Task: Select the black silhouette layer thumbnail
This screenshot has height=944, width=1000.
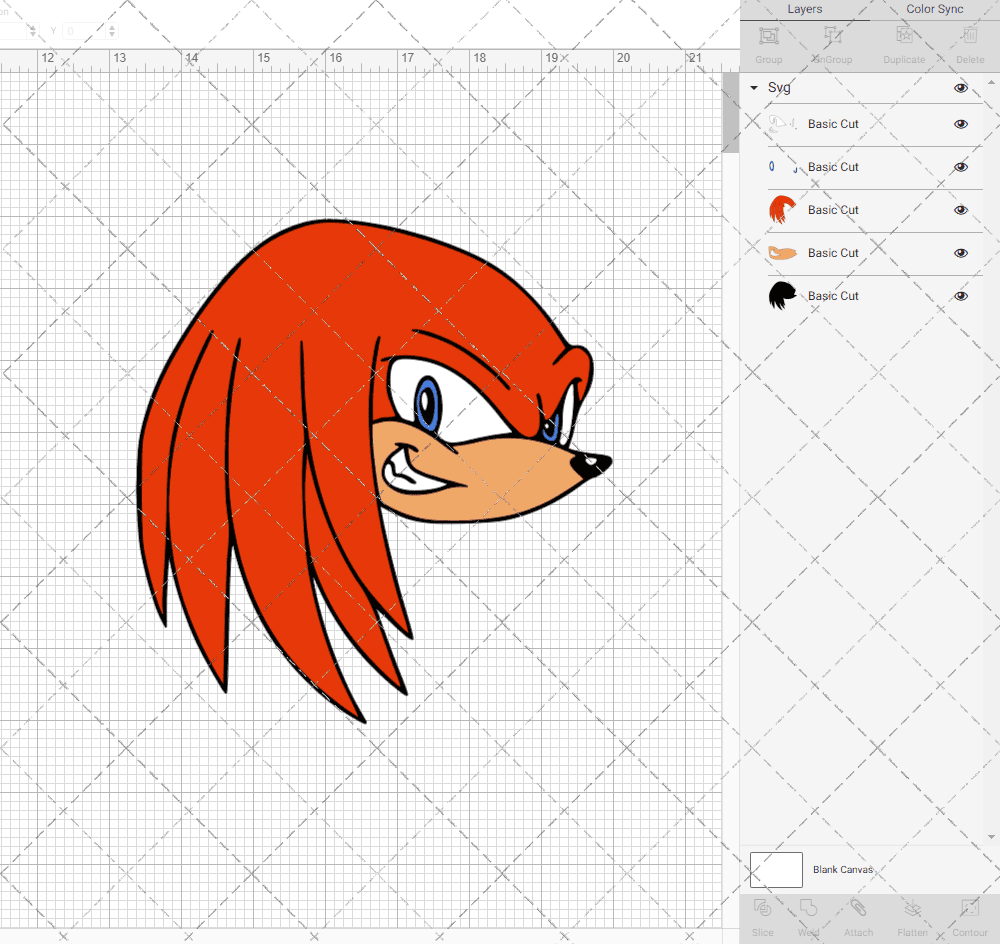Action: click(783, 296)
